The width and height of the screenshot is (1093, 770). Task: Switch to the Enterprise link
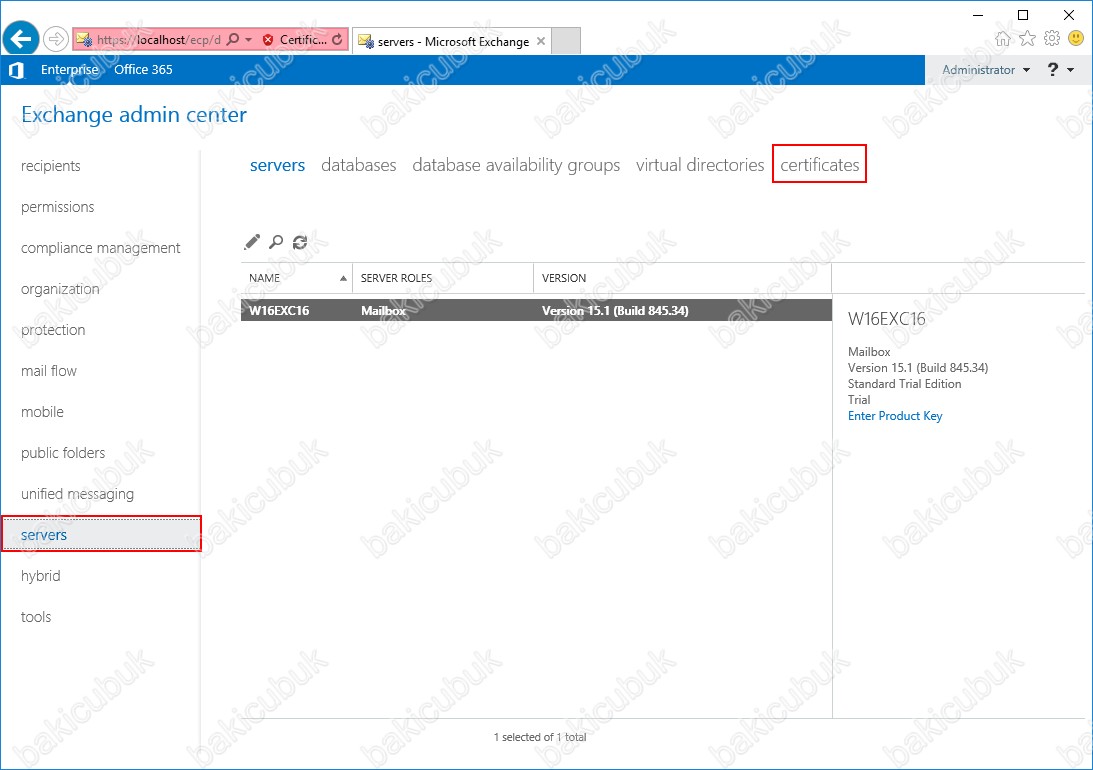point(70,70)
